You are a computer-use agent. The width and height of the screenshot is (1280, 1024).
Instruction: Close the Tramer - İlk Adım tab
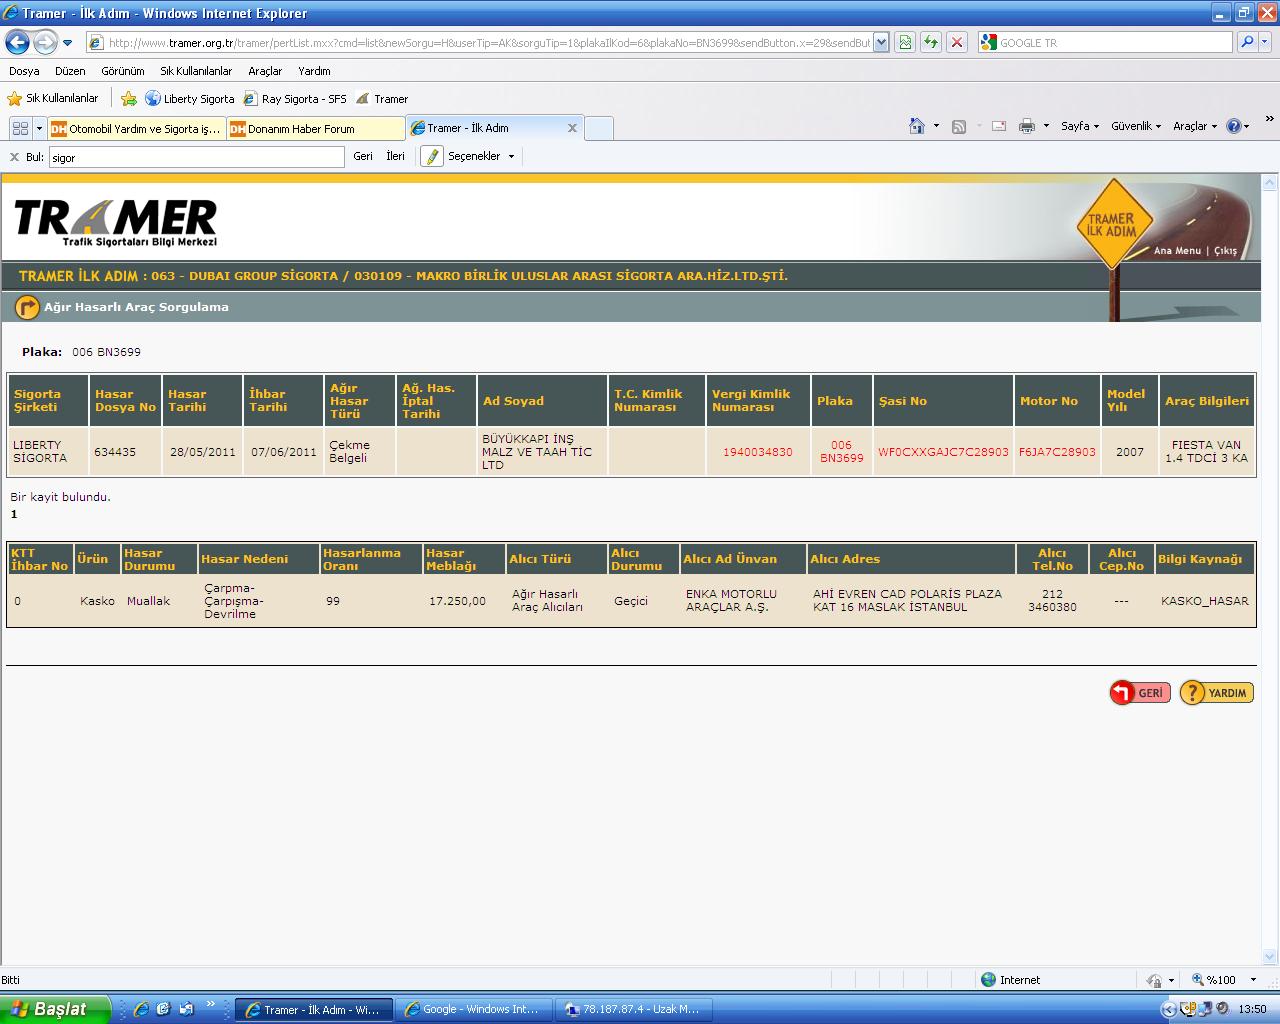[x=572, y=128]
